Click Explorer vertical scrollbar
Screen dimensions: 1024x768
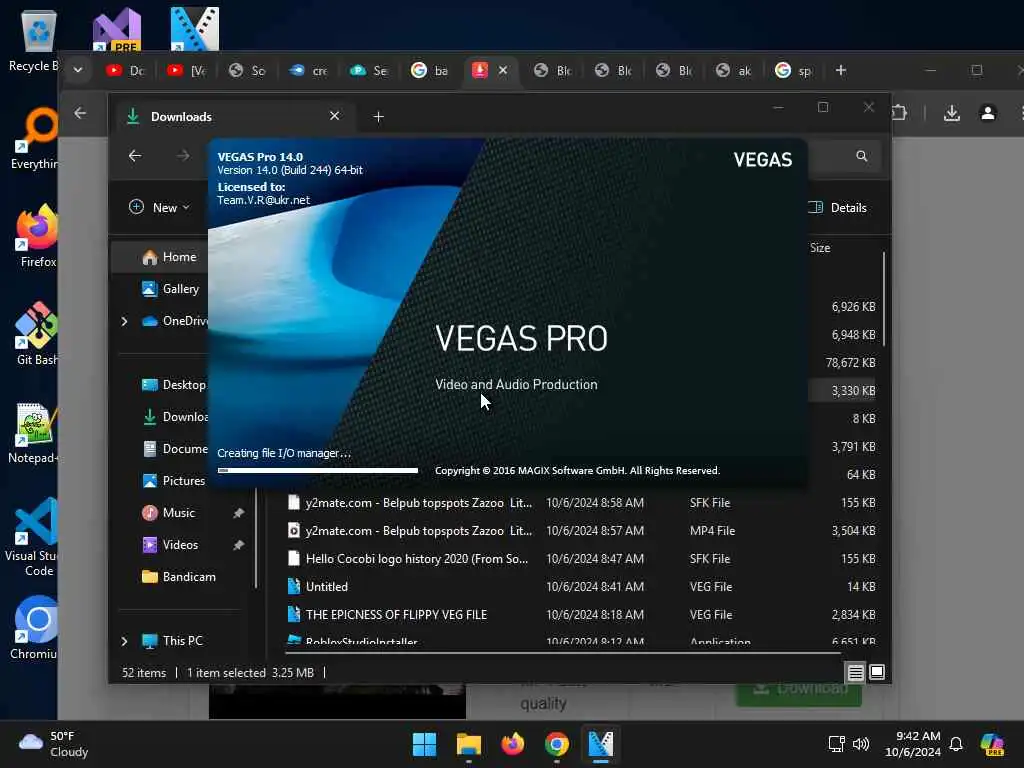pyautogui.click(x=884, y=299)
